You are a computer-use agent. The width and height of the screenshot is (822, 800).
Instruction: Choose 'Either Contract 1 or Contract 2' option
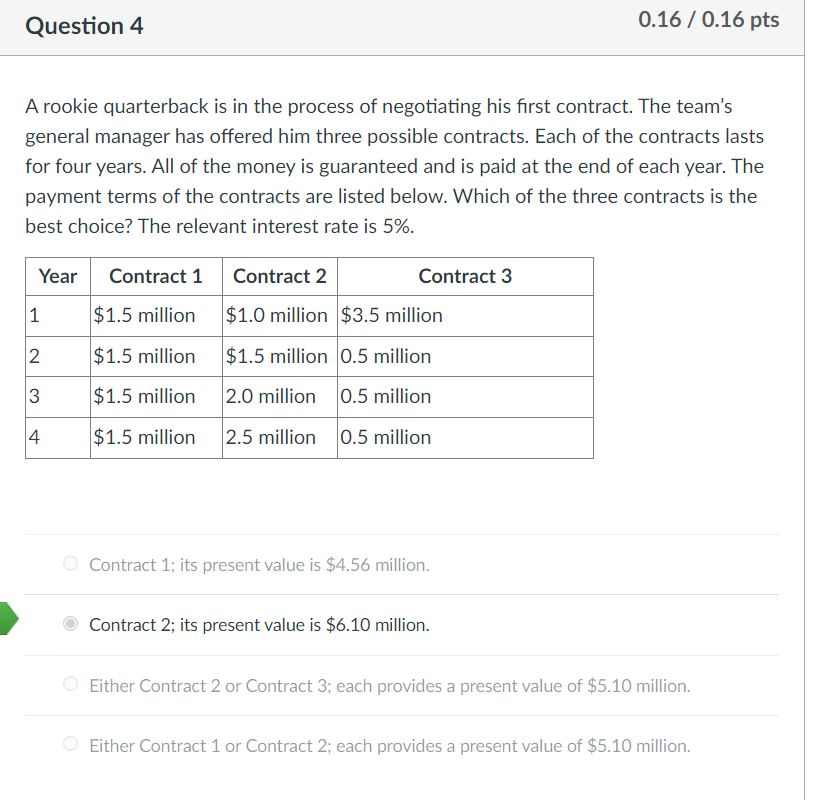coord(70,745)
